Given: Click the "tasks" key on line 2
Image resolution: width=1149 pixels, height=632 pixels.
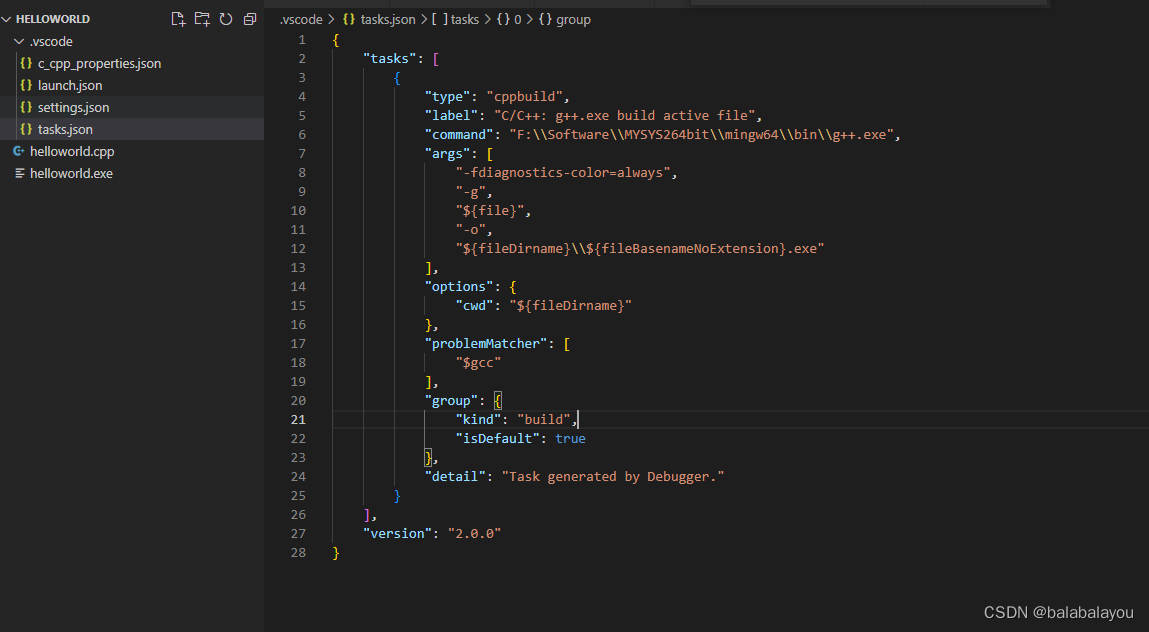Looking at the screenshot, I should pyautogui.click(x=390, y=59).
